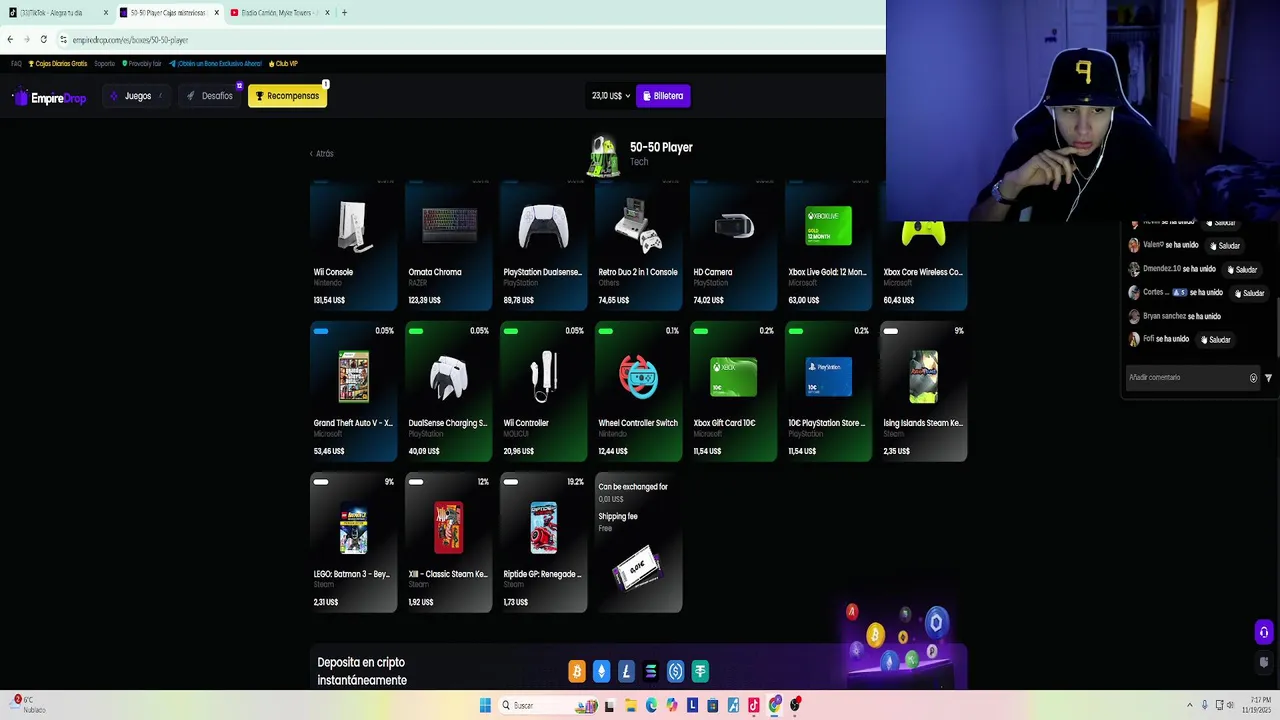Viewport: 1280px width, 720px height.
Task: Reload the page with the refresh icon
Action: [x=43, y=39]
